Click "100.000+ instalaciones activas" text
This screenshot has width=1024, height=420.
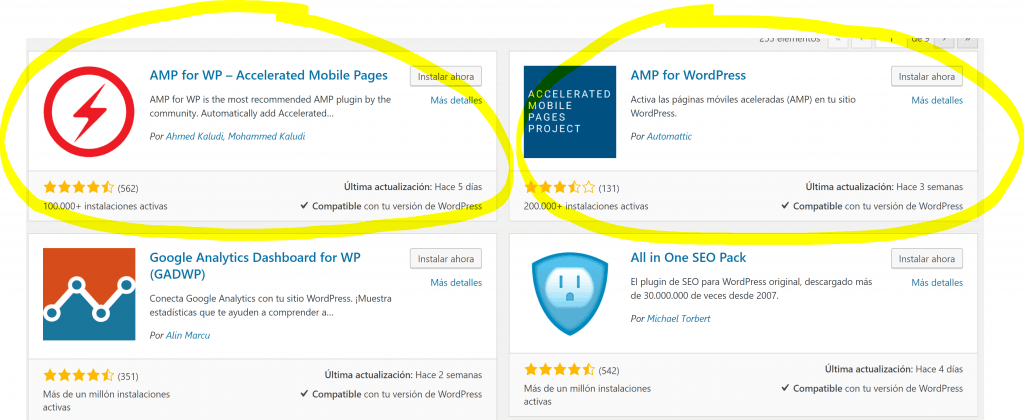click(x=105, y=206)
